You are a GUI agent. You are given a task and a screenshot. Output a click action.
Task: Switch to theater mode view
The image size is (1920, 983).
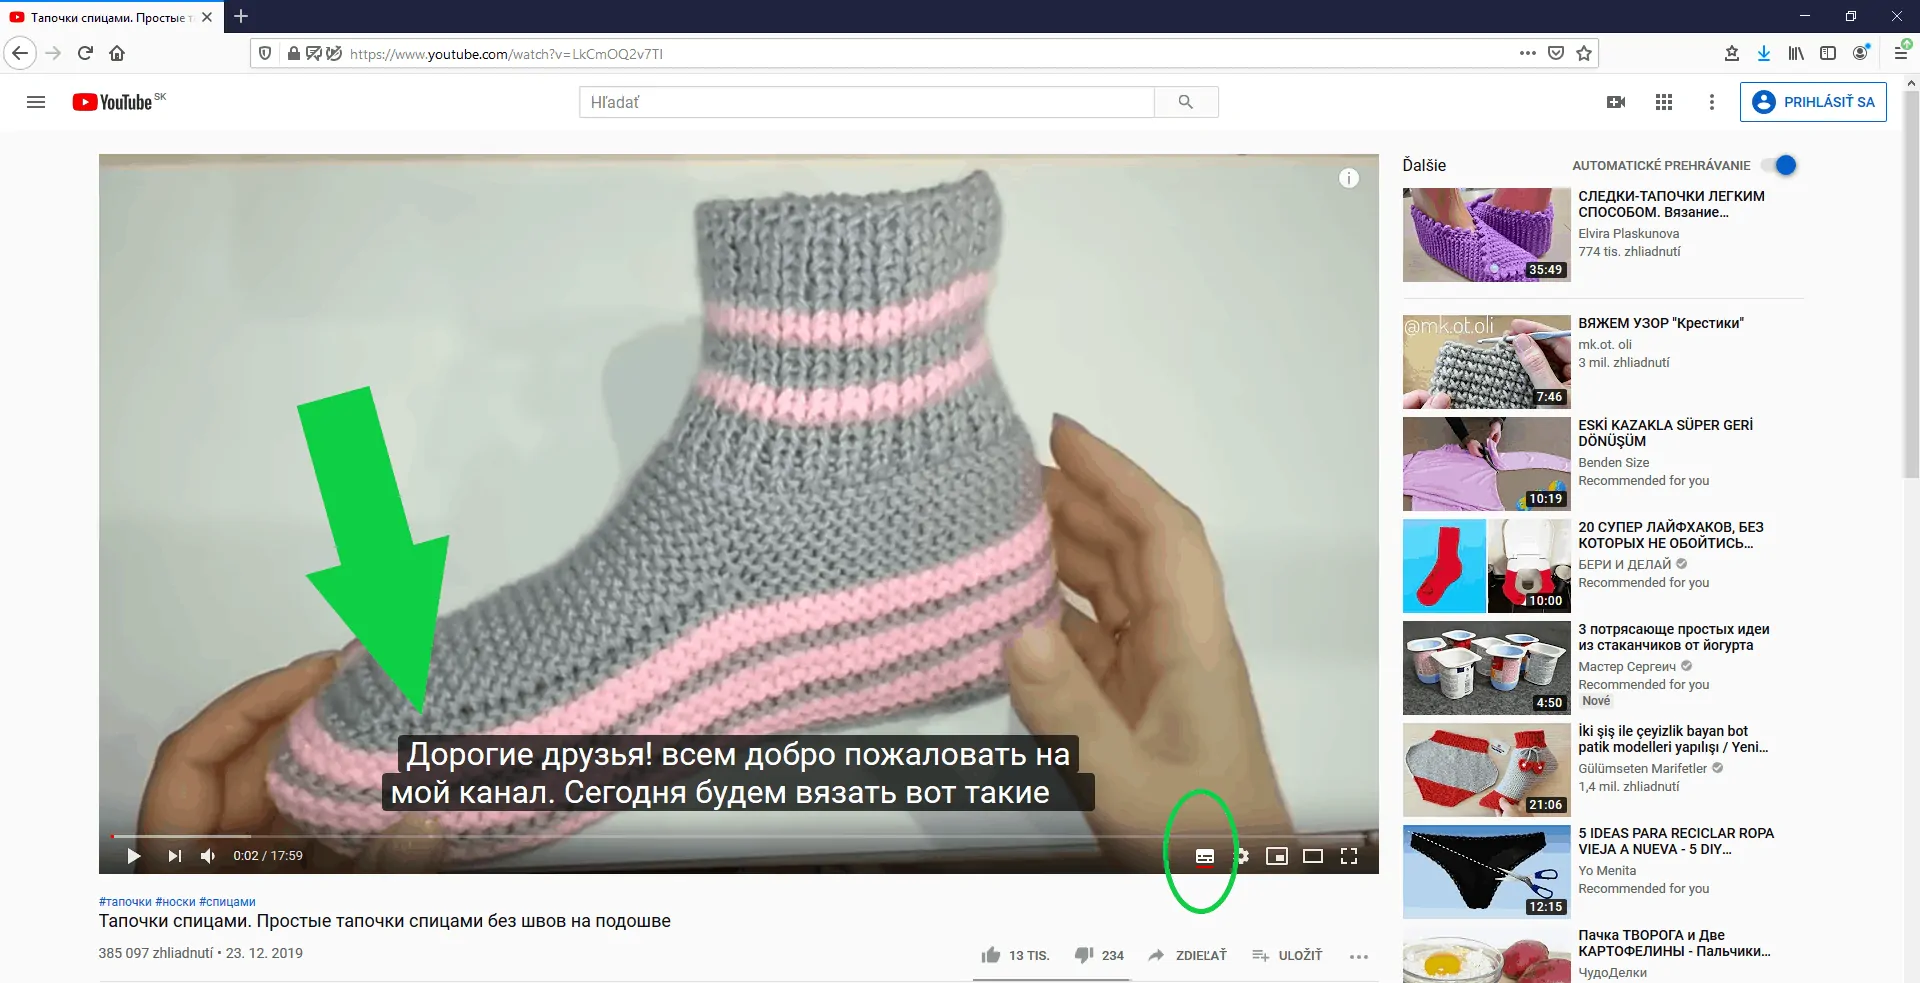point(1312,856)
